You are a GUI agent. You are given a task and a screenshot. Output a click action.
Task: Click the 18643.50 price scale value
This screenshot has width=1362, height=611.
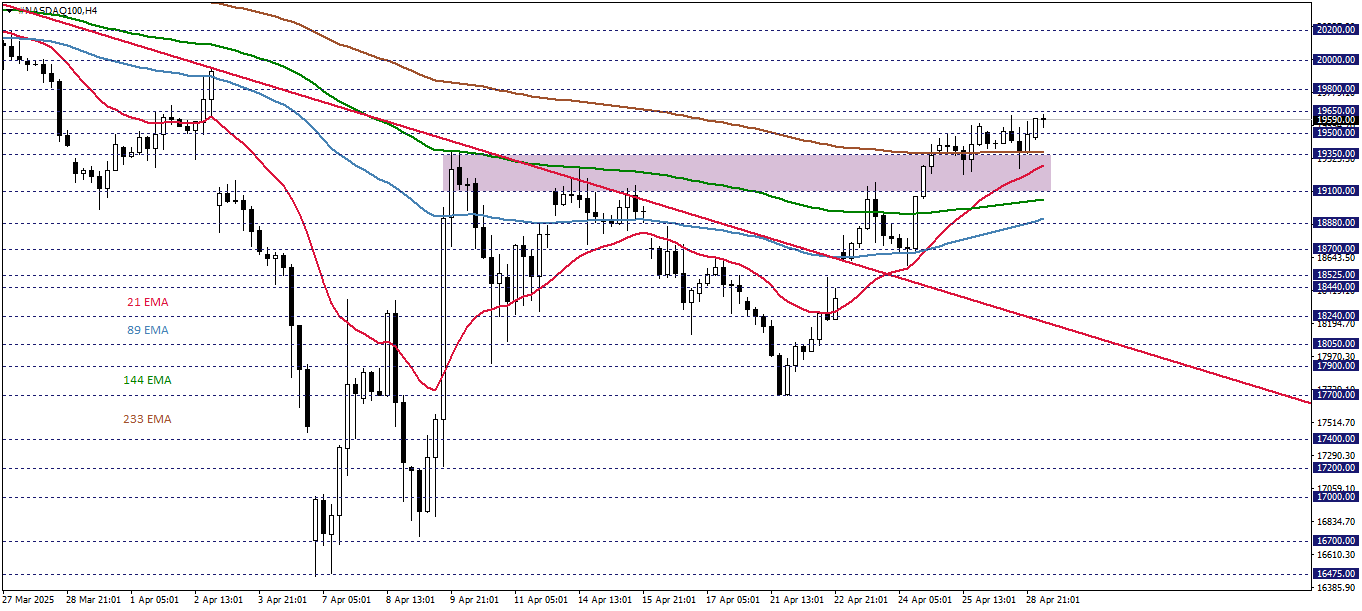coord(1337,259)
